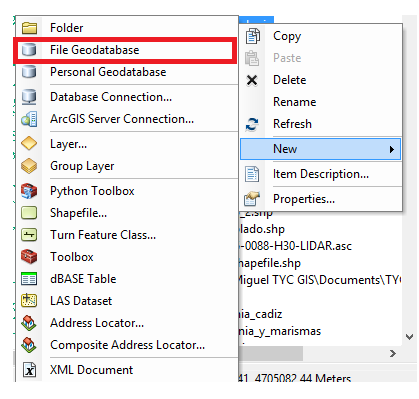
Task: Click the horizontal scrollbar right arrow
Action: pos(393,353)
